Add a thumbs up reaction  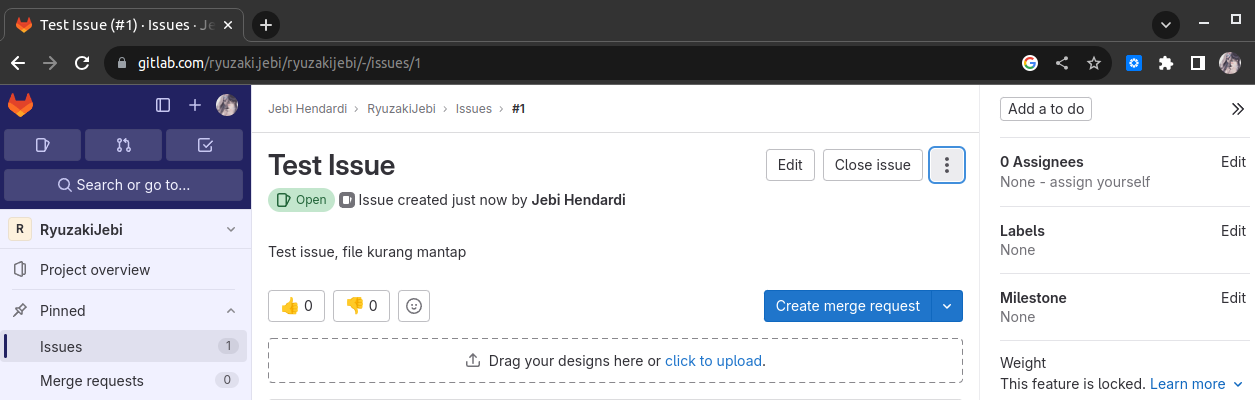[x=297, y=306]
